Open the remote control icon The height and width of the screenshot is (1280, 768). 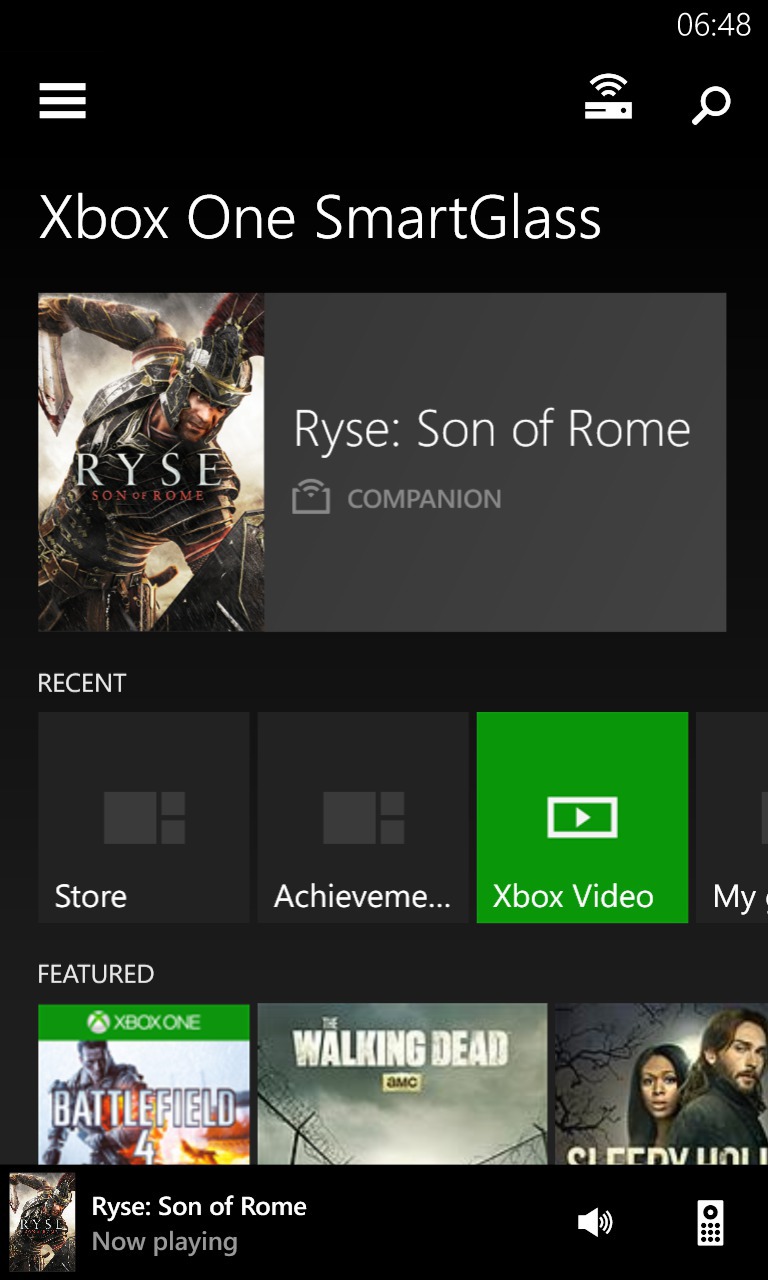coord(710,1222)
